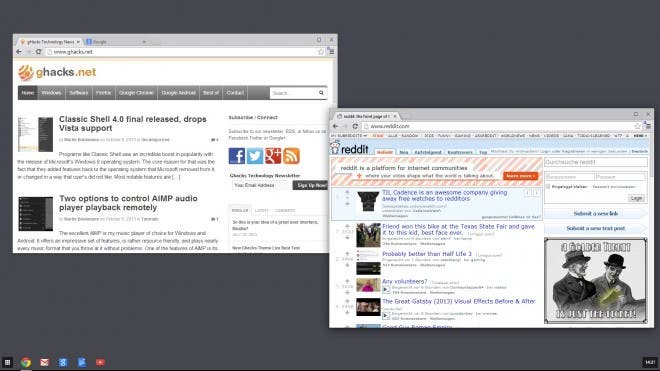The height and width of the screenshot is (371, 660).
Task: Click the ghacks Search input field
Action: pos(294,93)
